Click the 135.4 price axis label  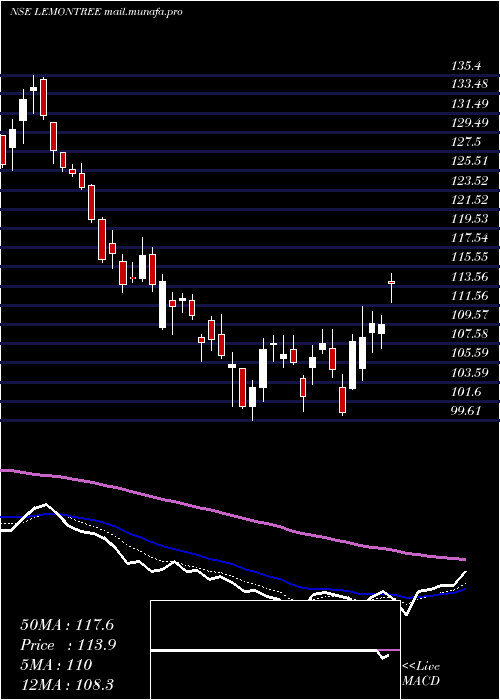466,66
